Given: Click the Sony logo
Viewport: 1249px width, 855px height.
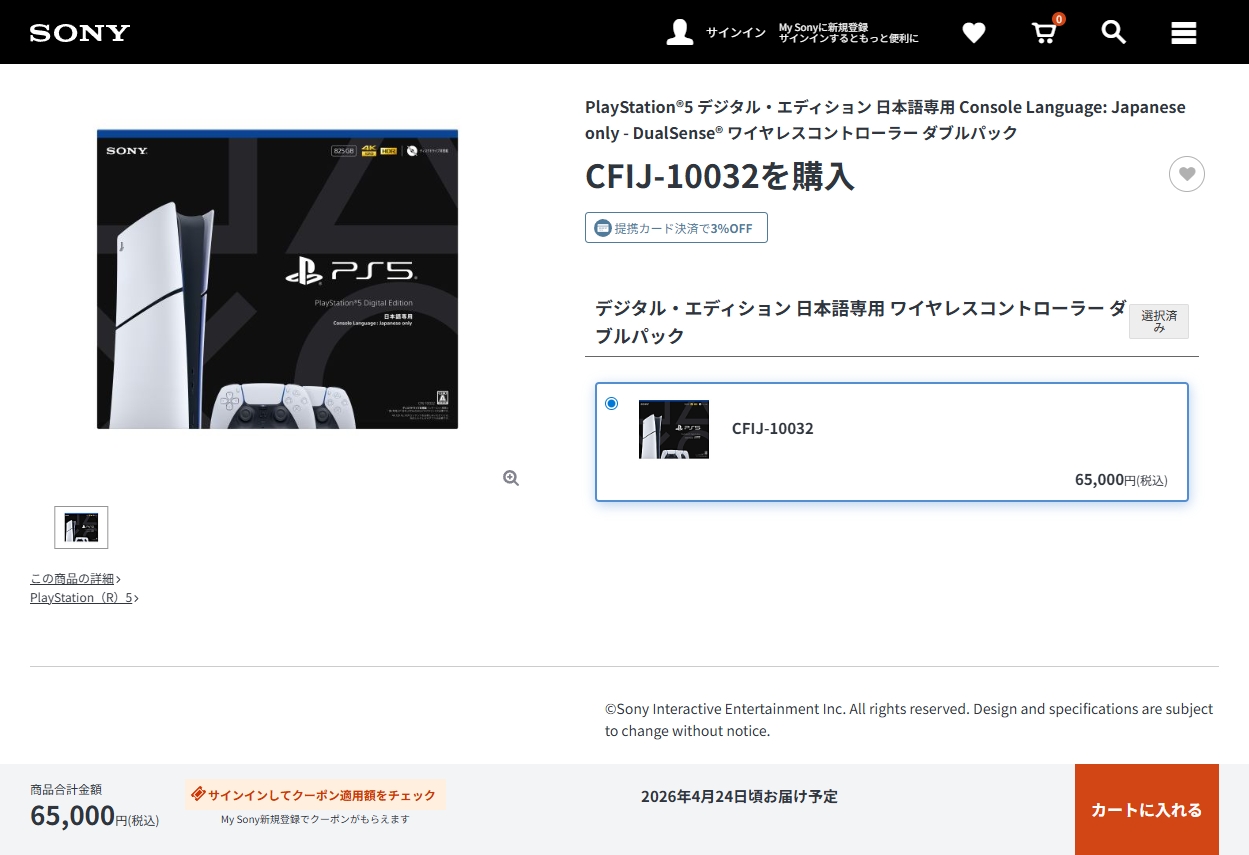Looking at the screenshot, I should 80,33.
